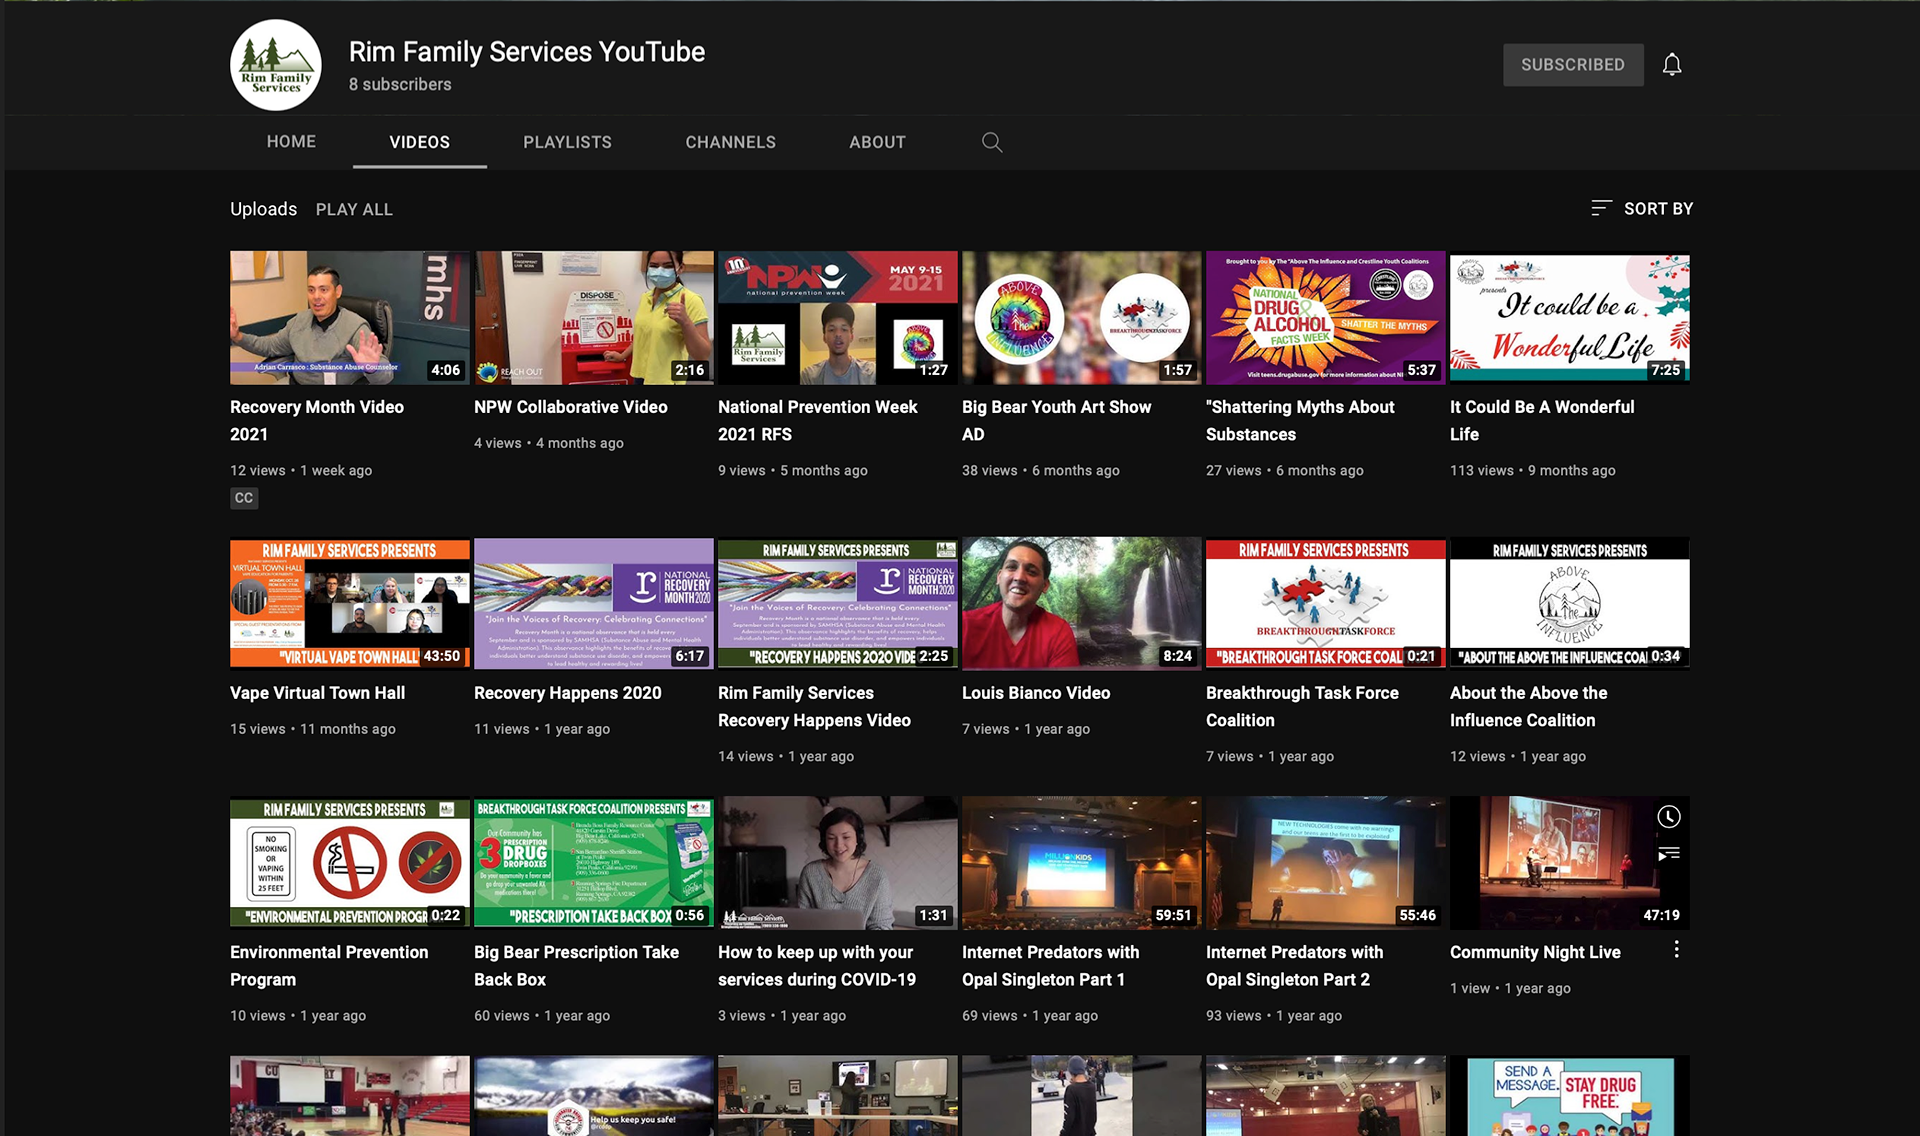Image resolution: width=1920 pixels, height=1136 pixels.
Task: Click Breakthrough Task Force Coalition title
Action: point(1302,706)
